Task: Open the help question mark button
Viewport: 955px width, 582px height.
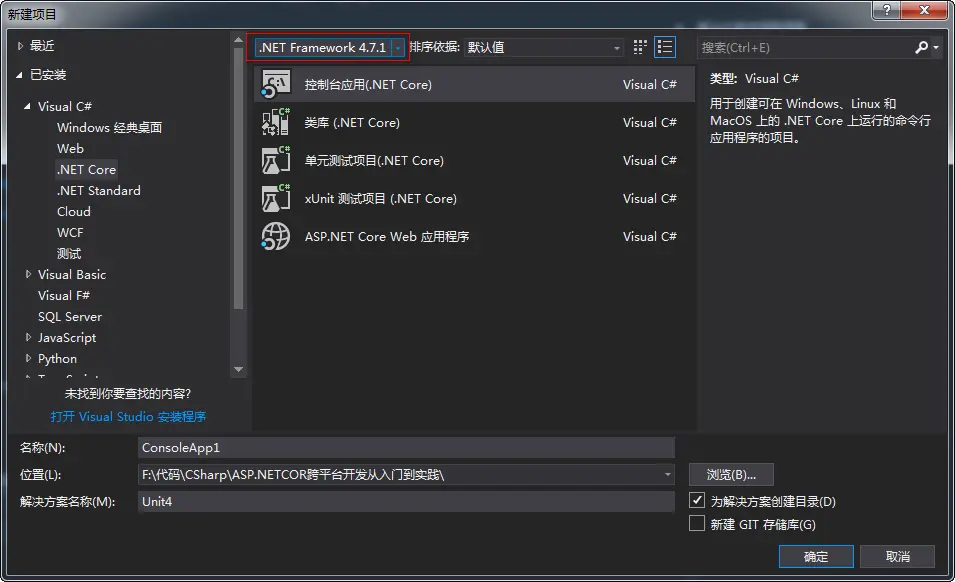Action: [x=887, y=10]
